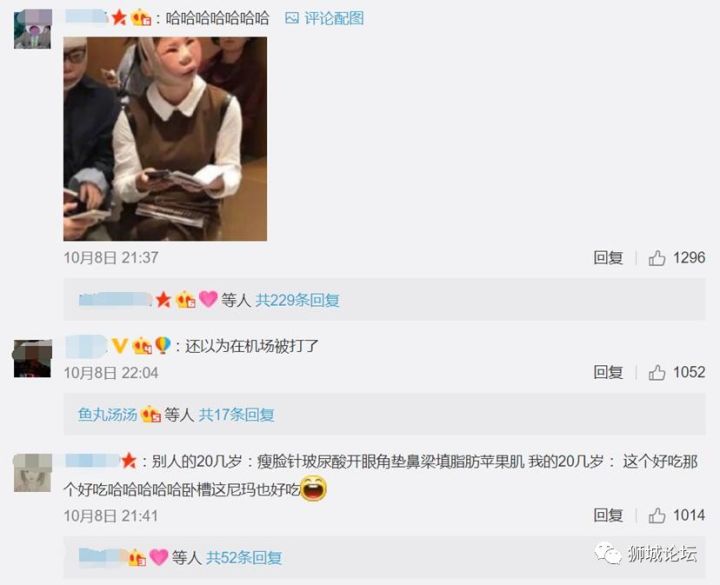The image size is (720, 585).
Task: Open the 评论配图 link
Action: [334, 18]
